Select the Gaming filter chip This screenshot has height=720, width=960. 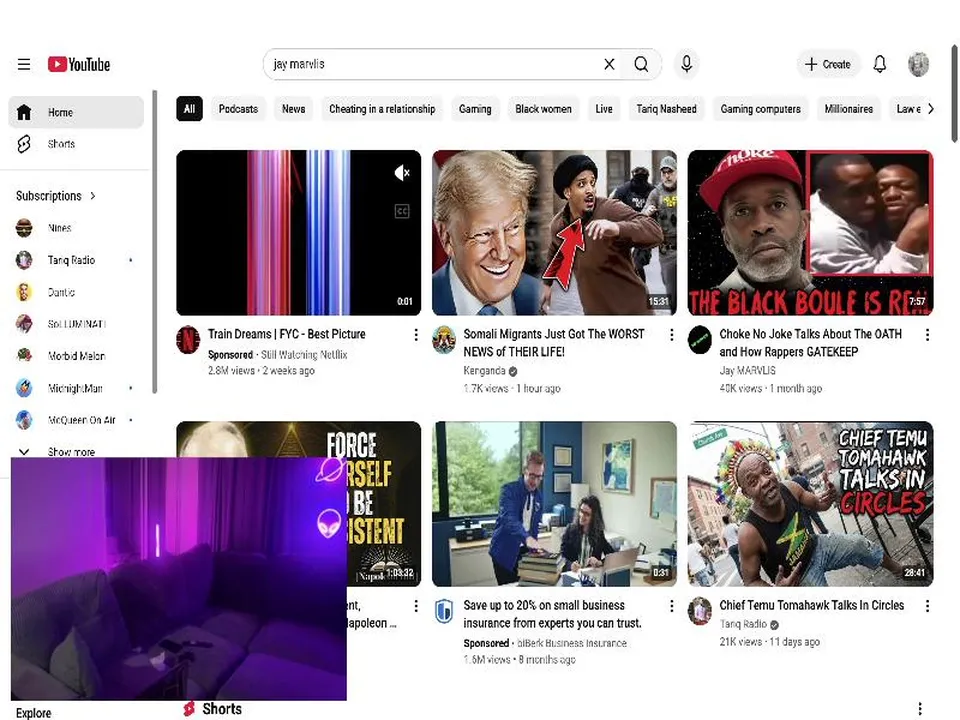[475, 109]
